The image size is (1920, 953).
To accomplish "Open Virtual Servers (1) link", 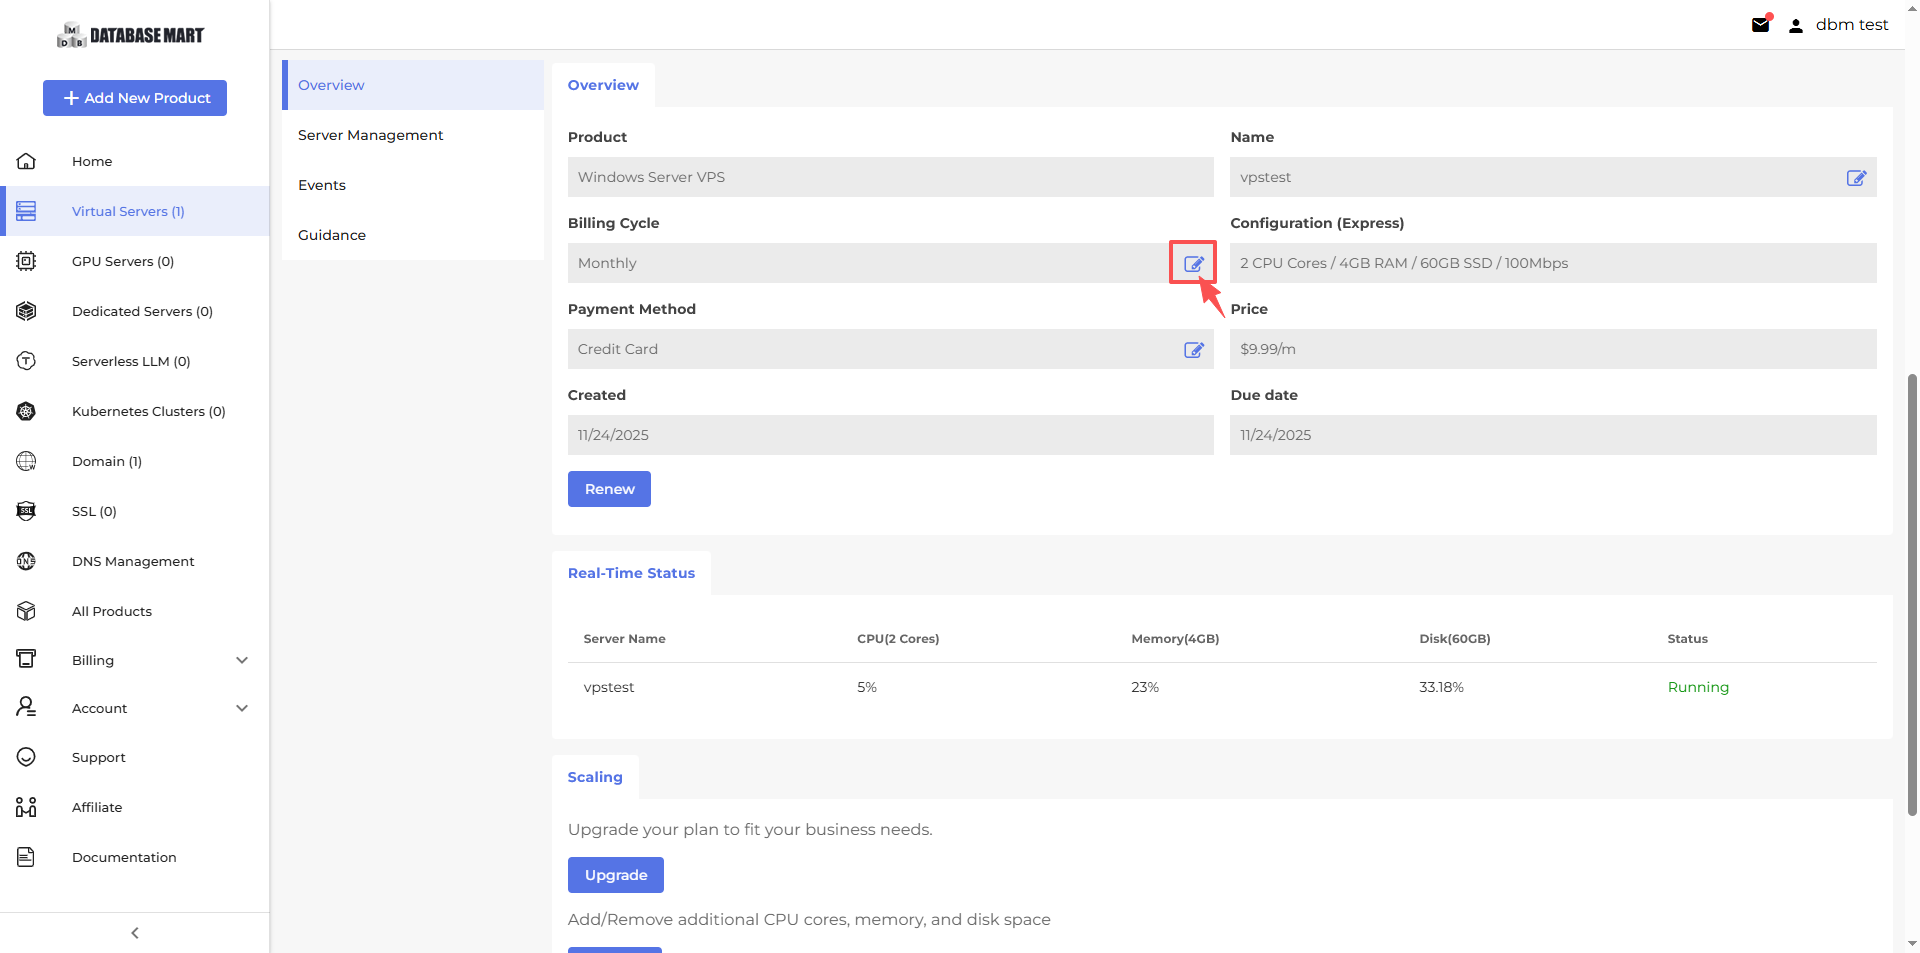I will (128, 211).
